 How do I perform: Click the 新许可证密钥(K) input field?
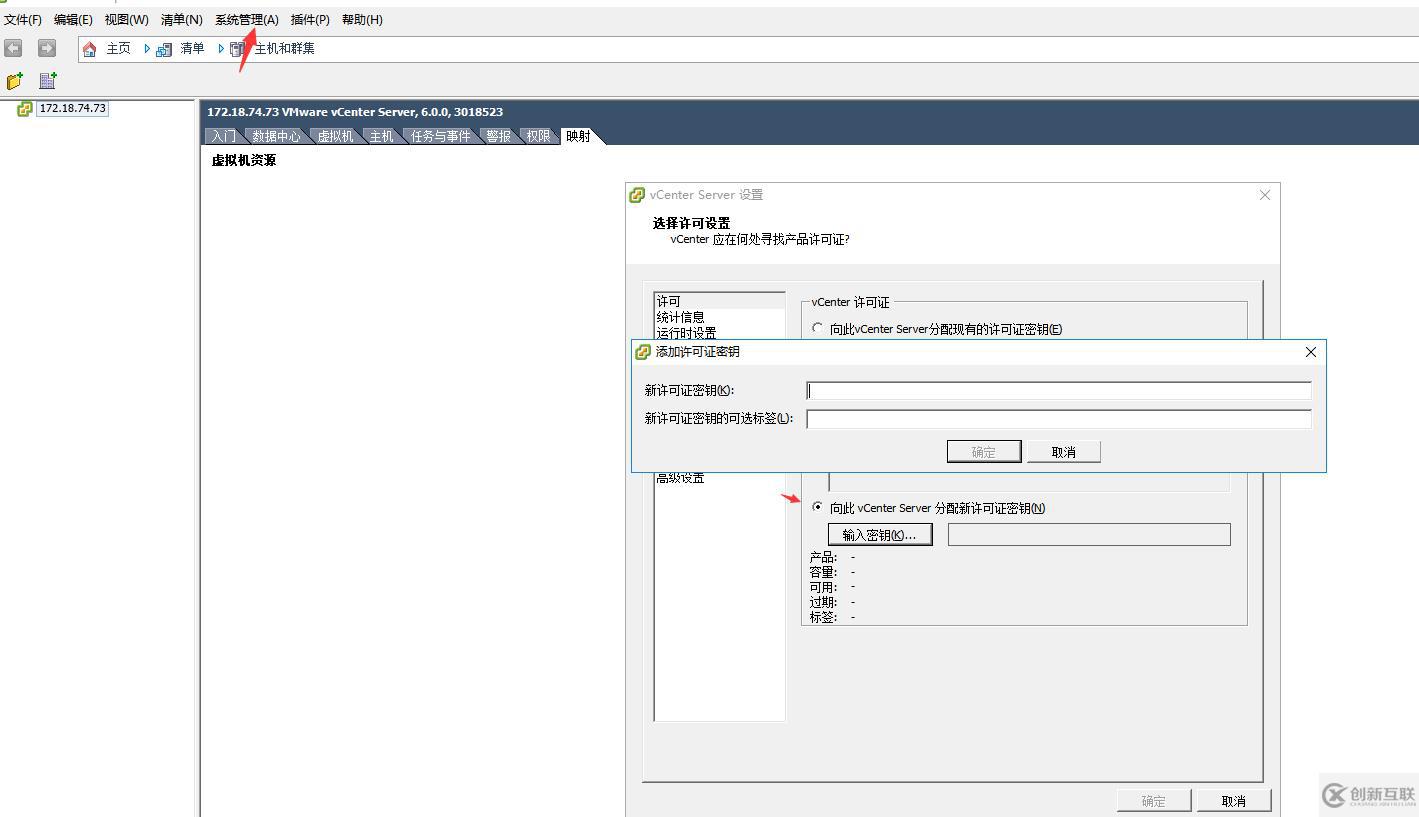coord(1059,390)
